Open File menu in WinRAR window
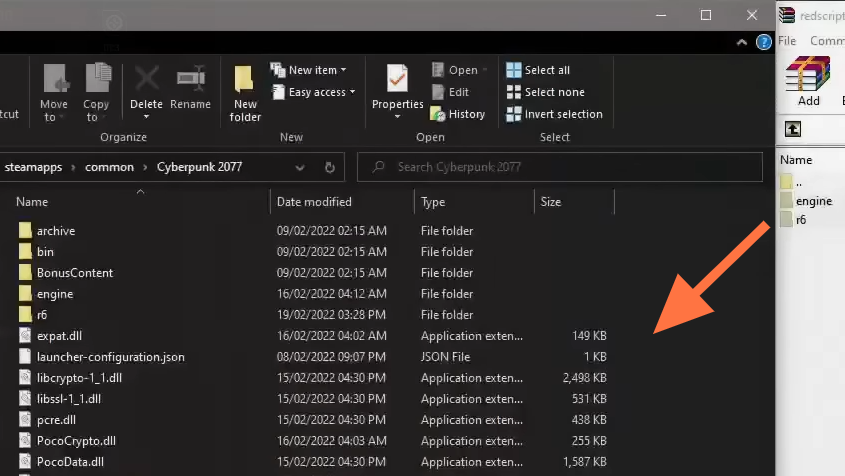 pyautogui.click(x=787, y=41)
